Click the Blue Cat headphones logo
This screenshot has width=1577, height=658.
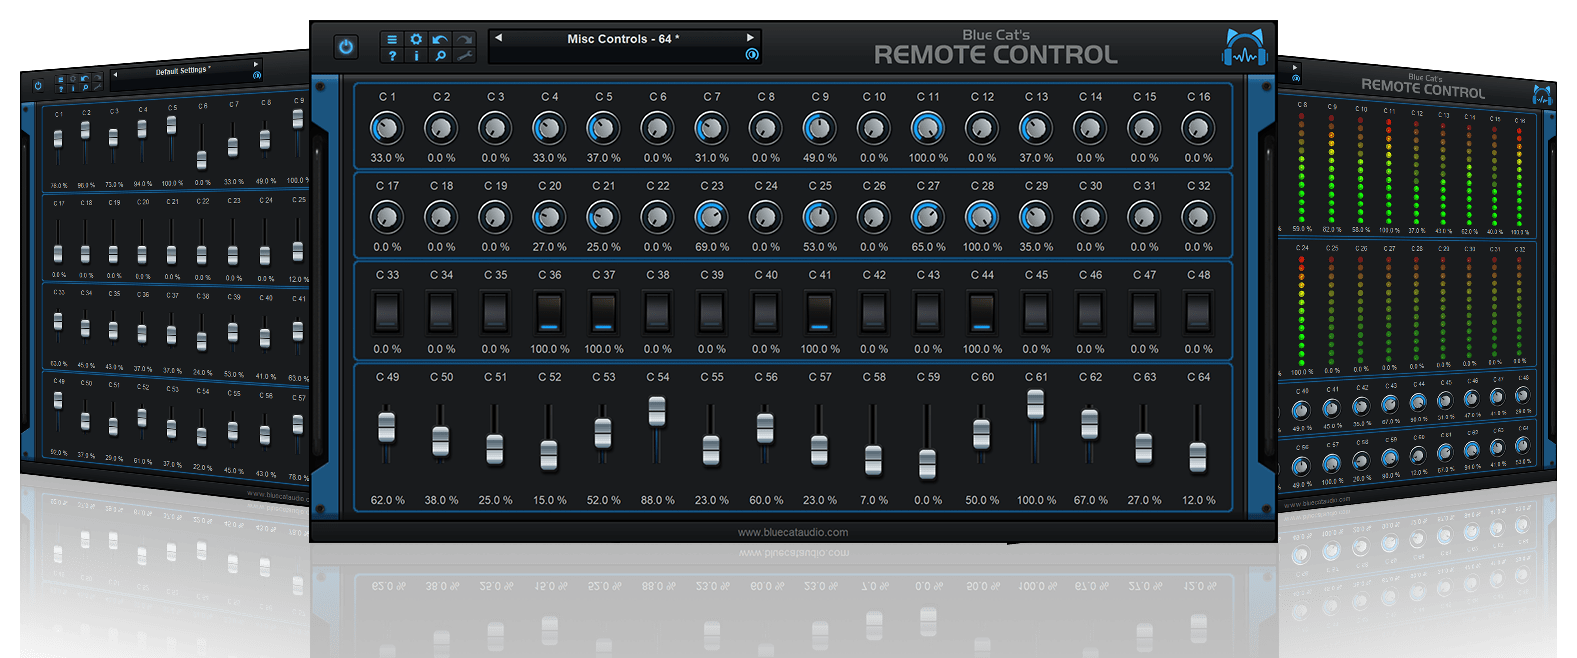tap(1244, 49)
